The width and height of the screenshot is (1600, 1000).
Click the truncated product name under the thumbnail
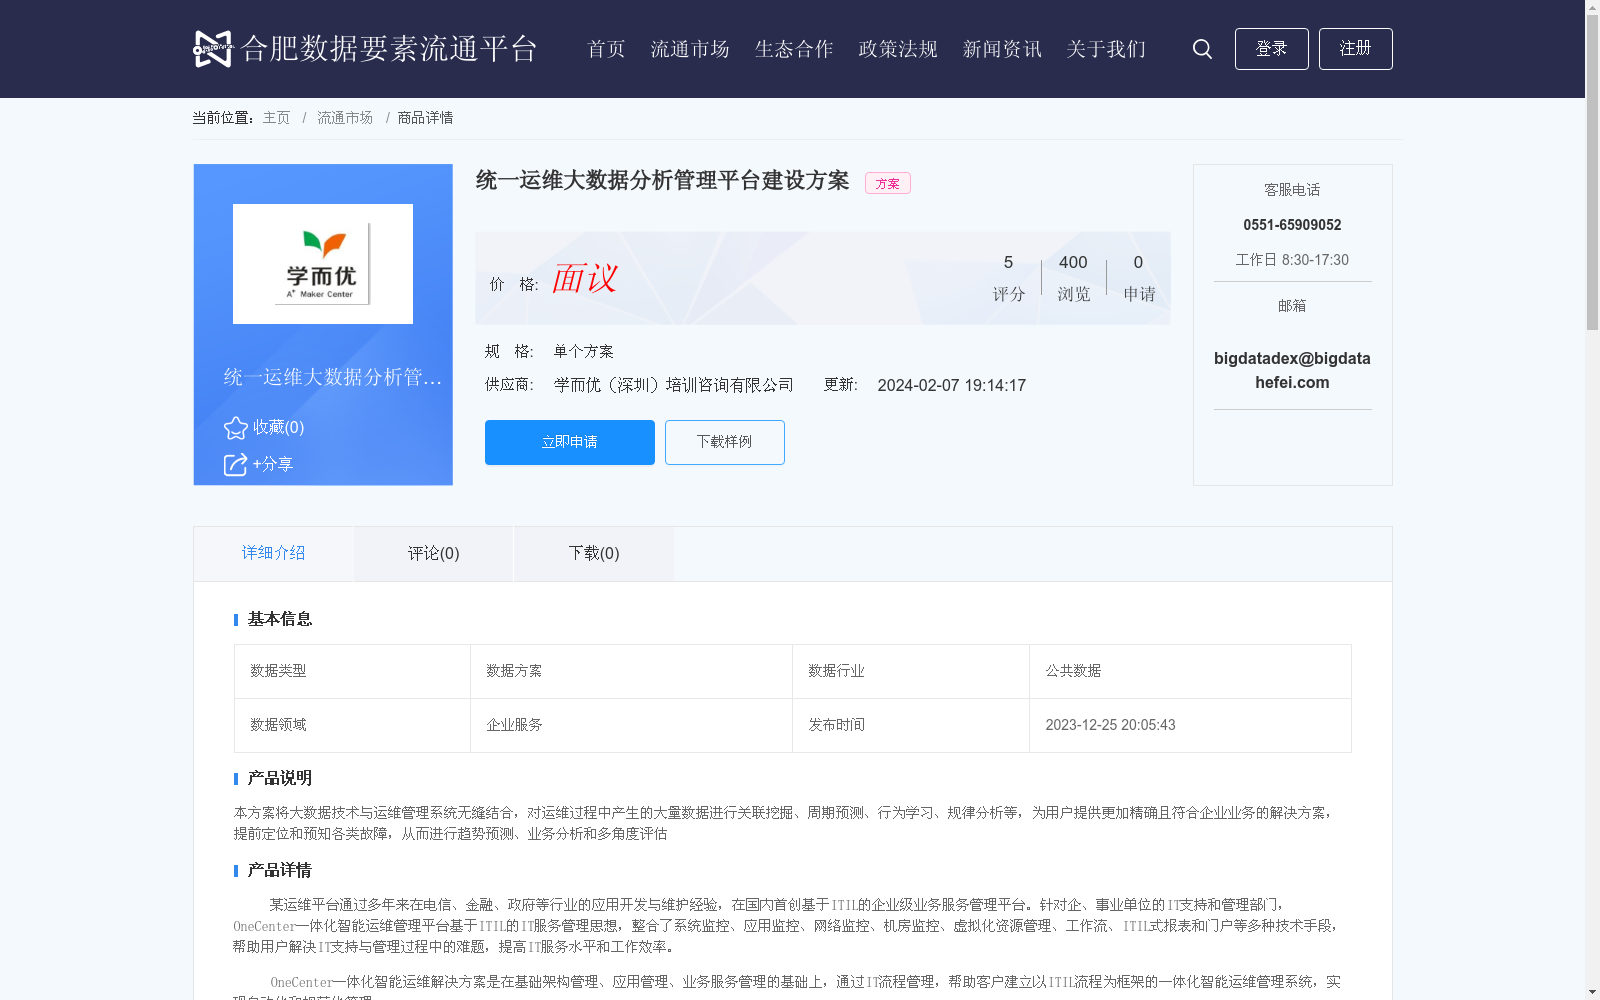(333, 377)
